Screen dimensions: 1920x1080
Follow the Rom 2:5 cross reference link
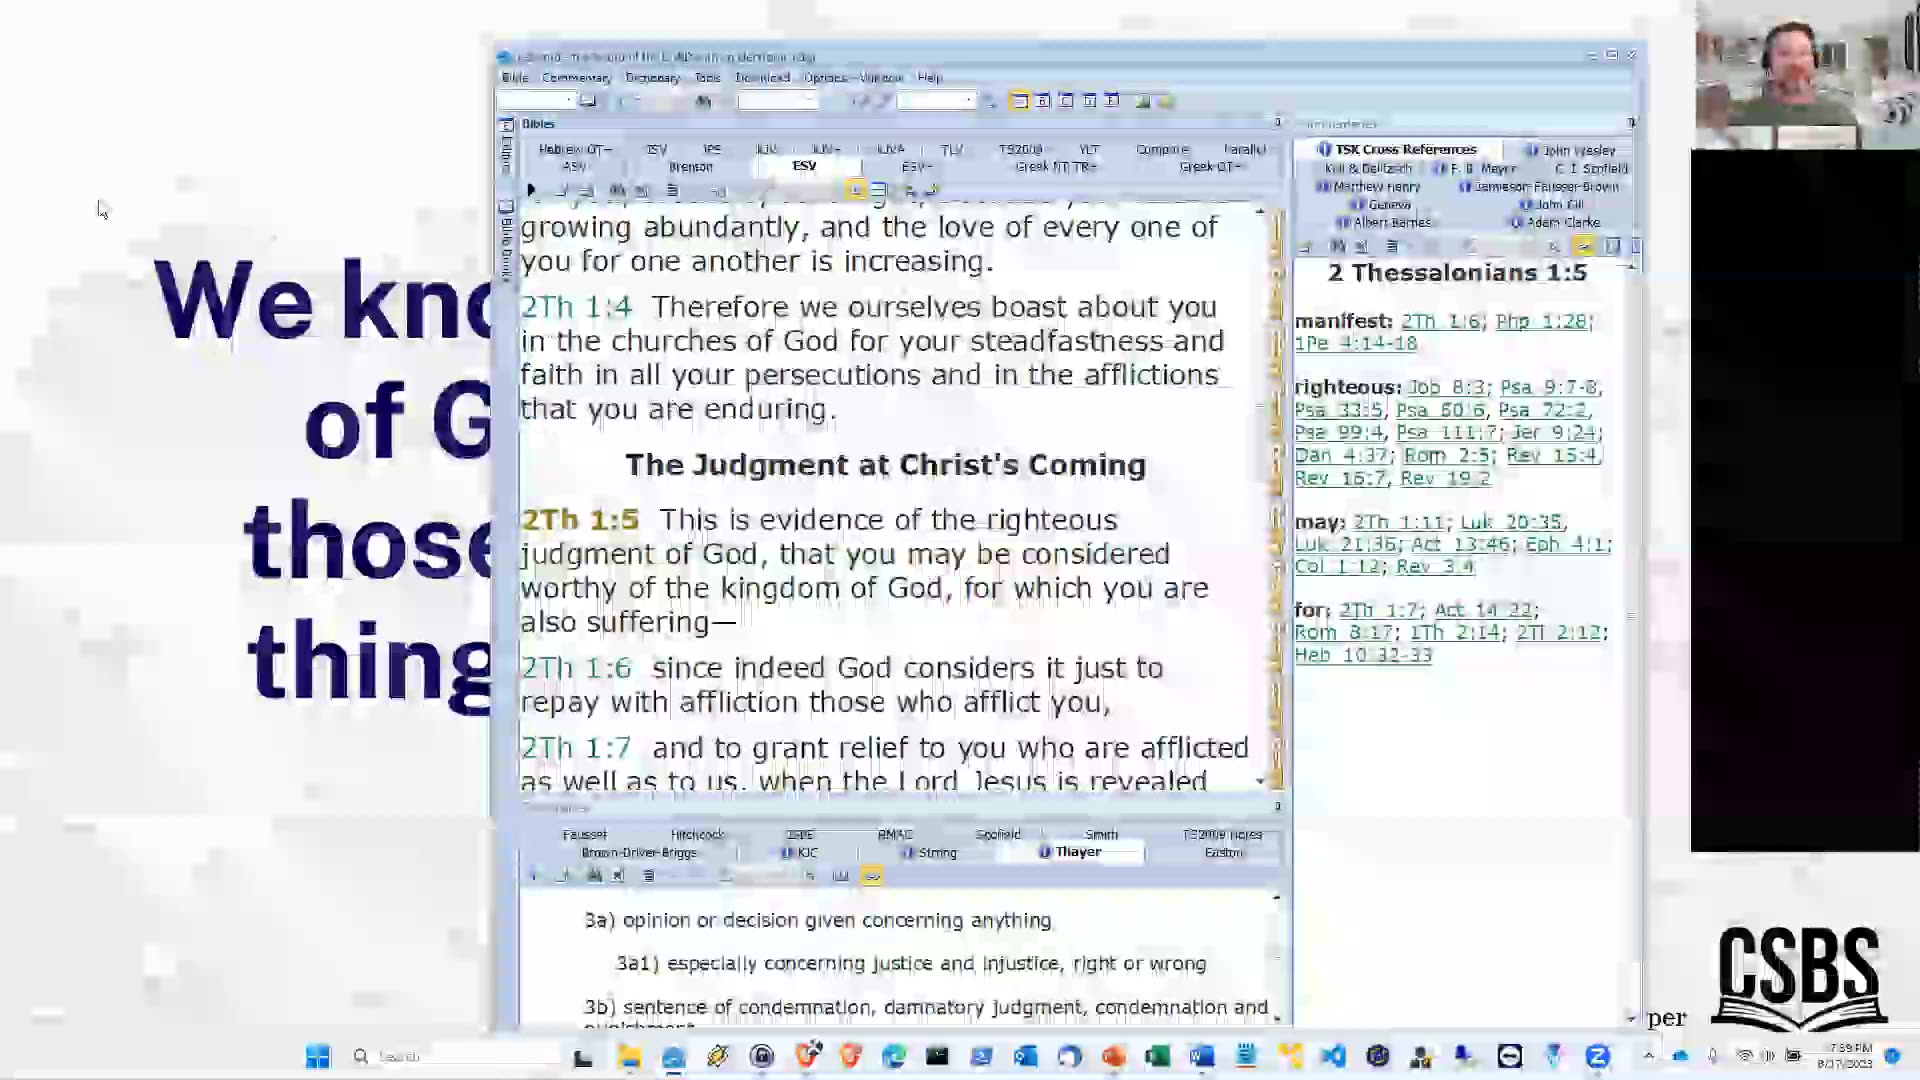click(1447, 456)
